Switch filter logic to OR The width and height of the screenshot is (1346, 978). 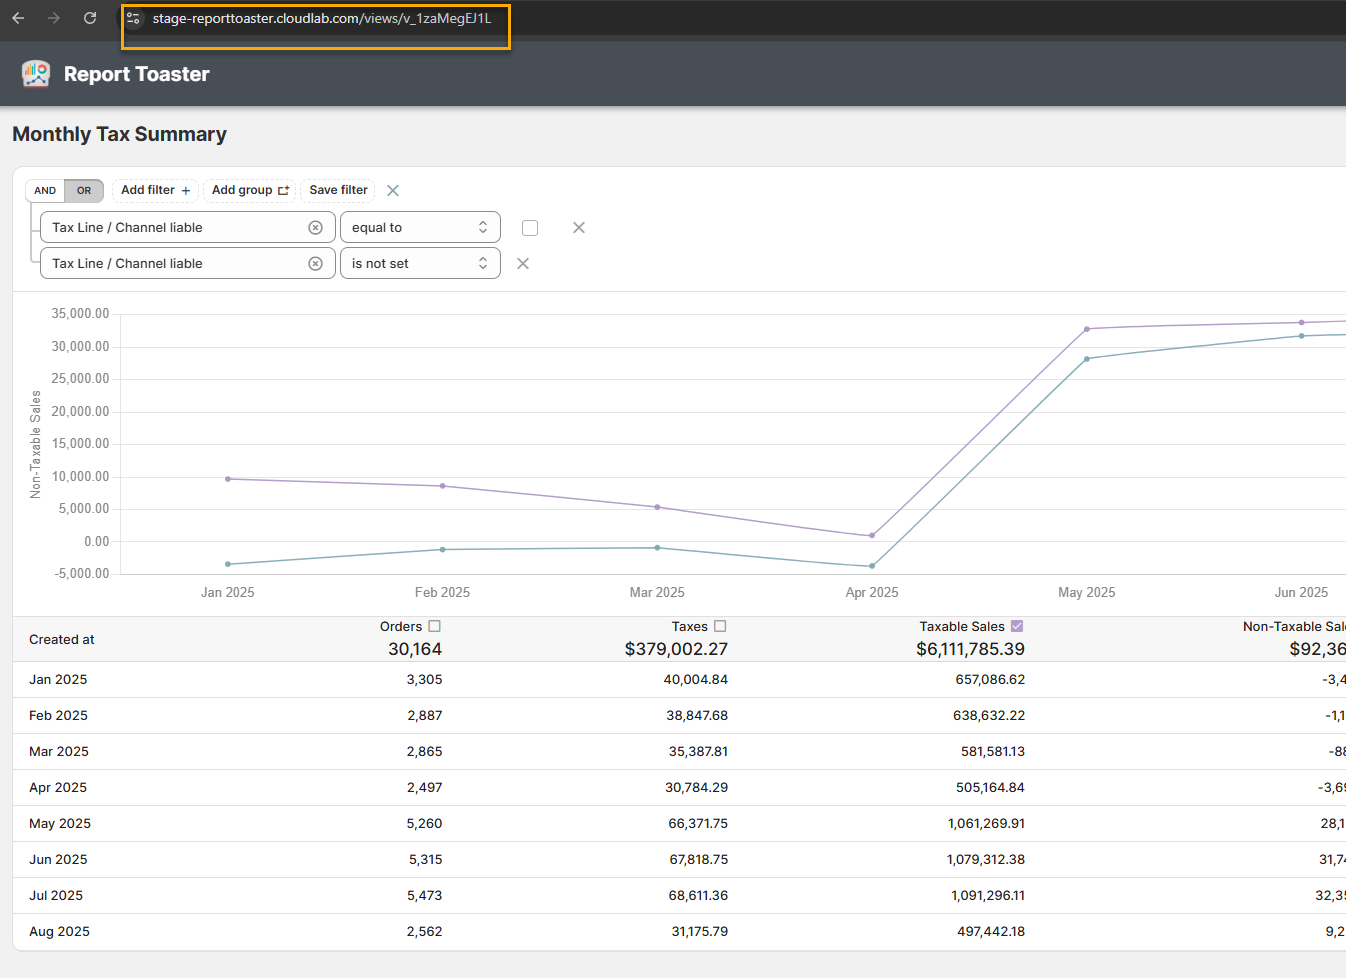click(x=84, y=191)
